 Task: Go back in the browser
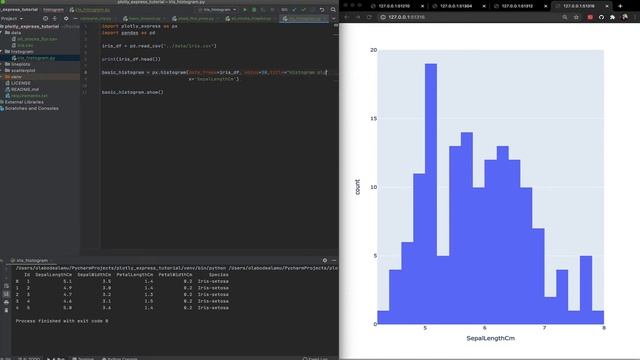coord(347,17)
